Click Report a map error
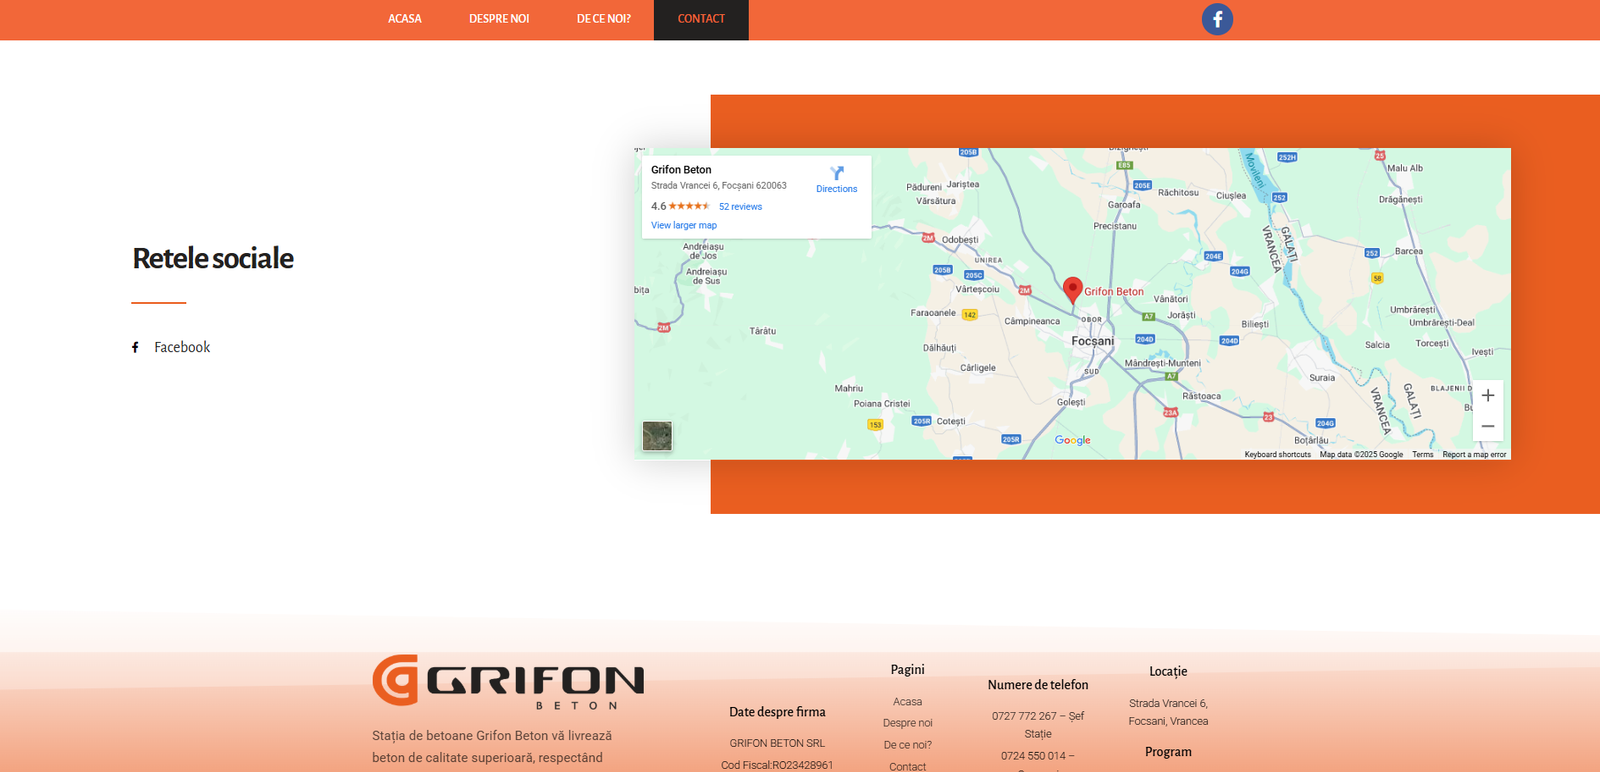This screenshot has width=1600, height=772. [x=1474, y=455]
